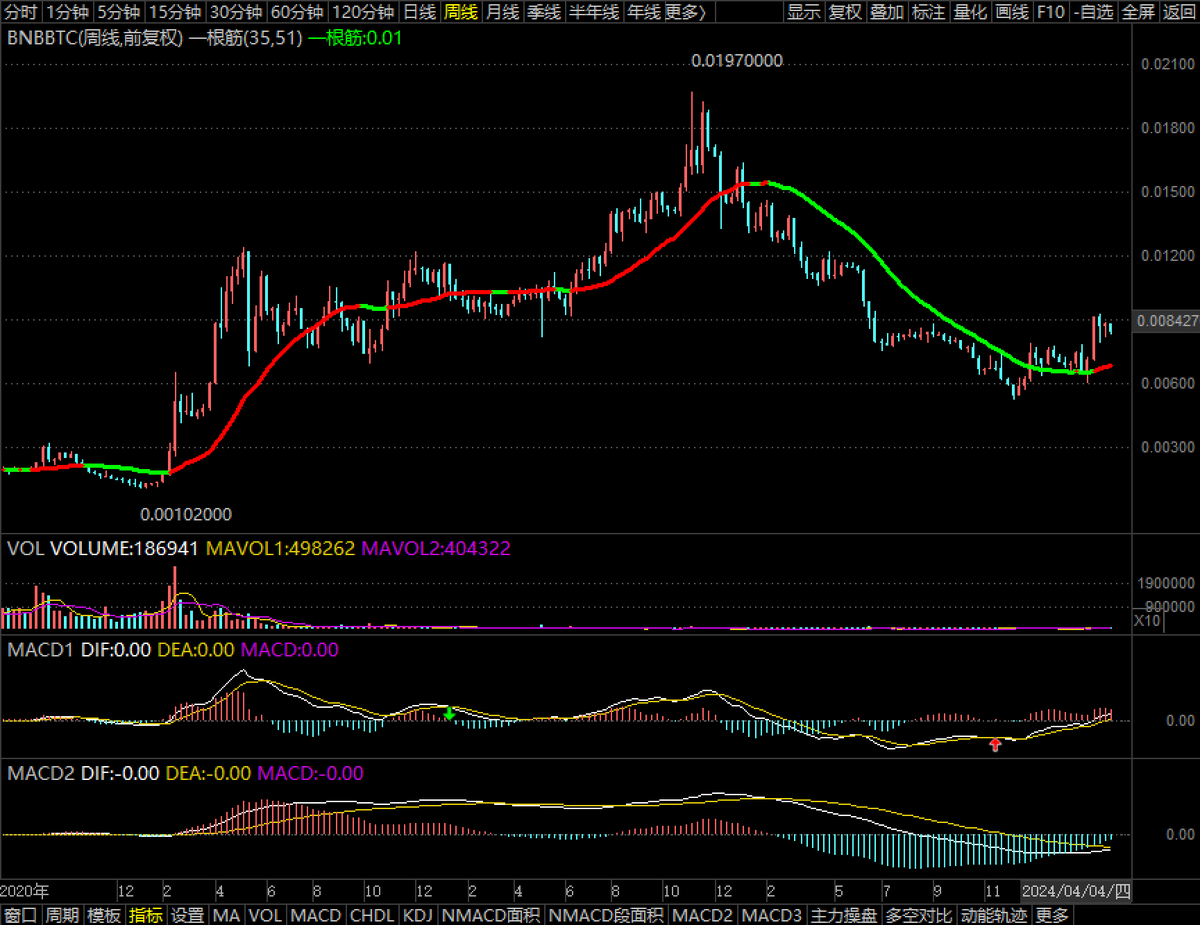Select the 1分钟 period tab
Image resolution: width=1200 pixels, height=925 pixels.
pyautogui.click(x=68, y=13)
